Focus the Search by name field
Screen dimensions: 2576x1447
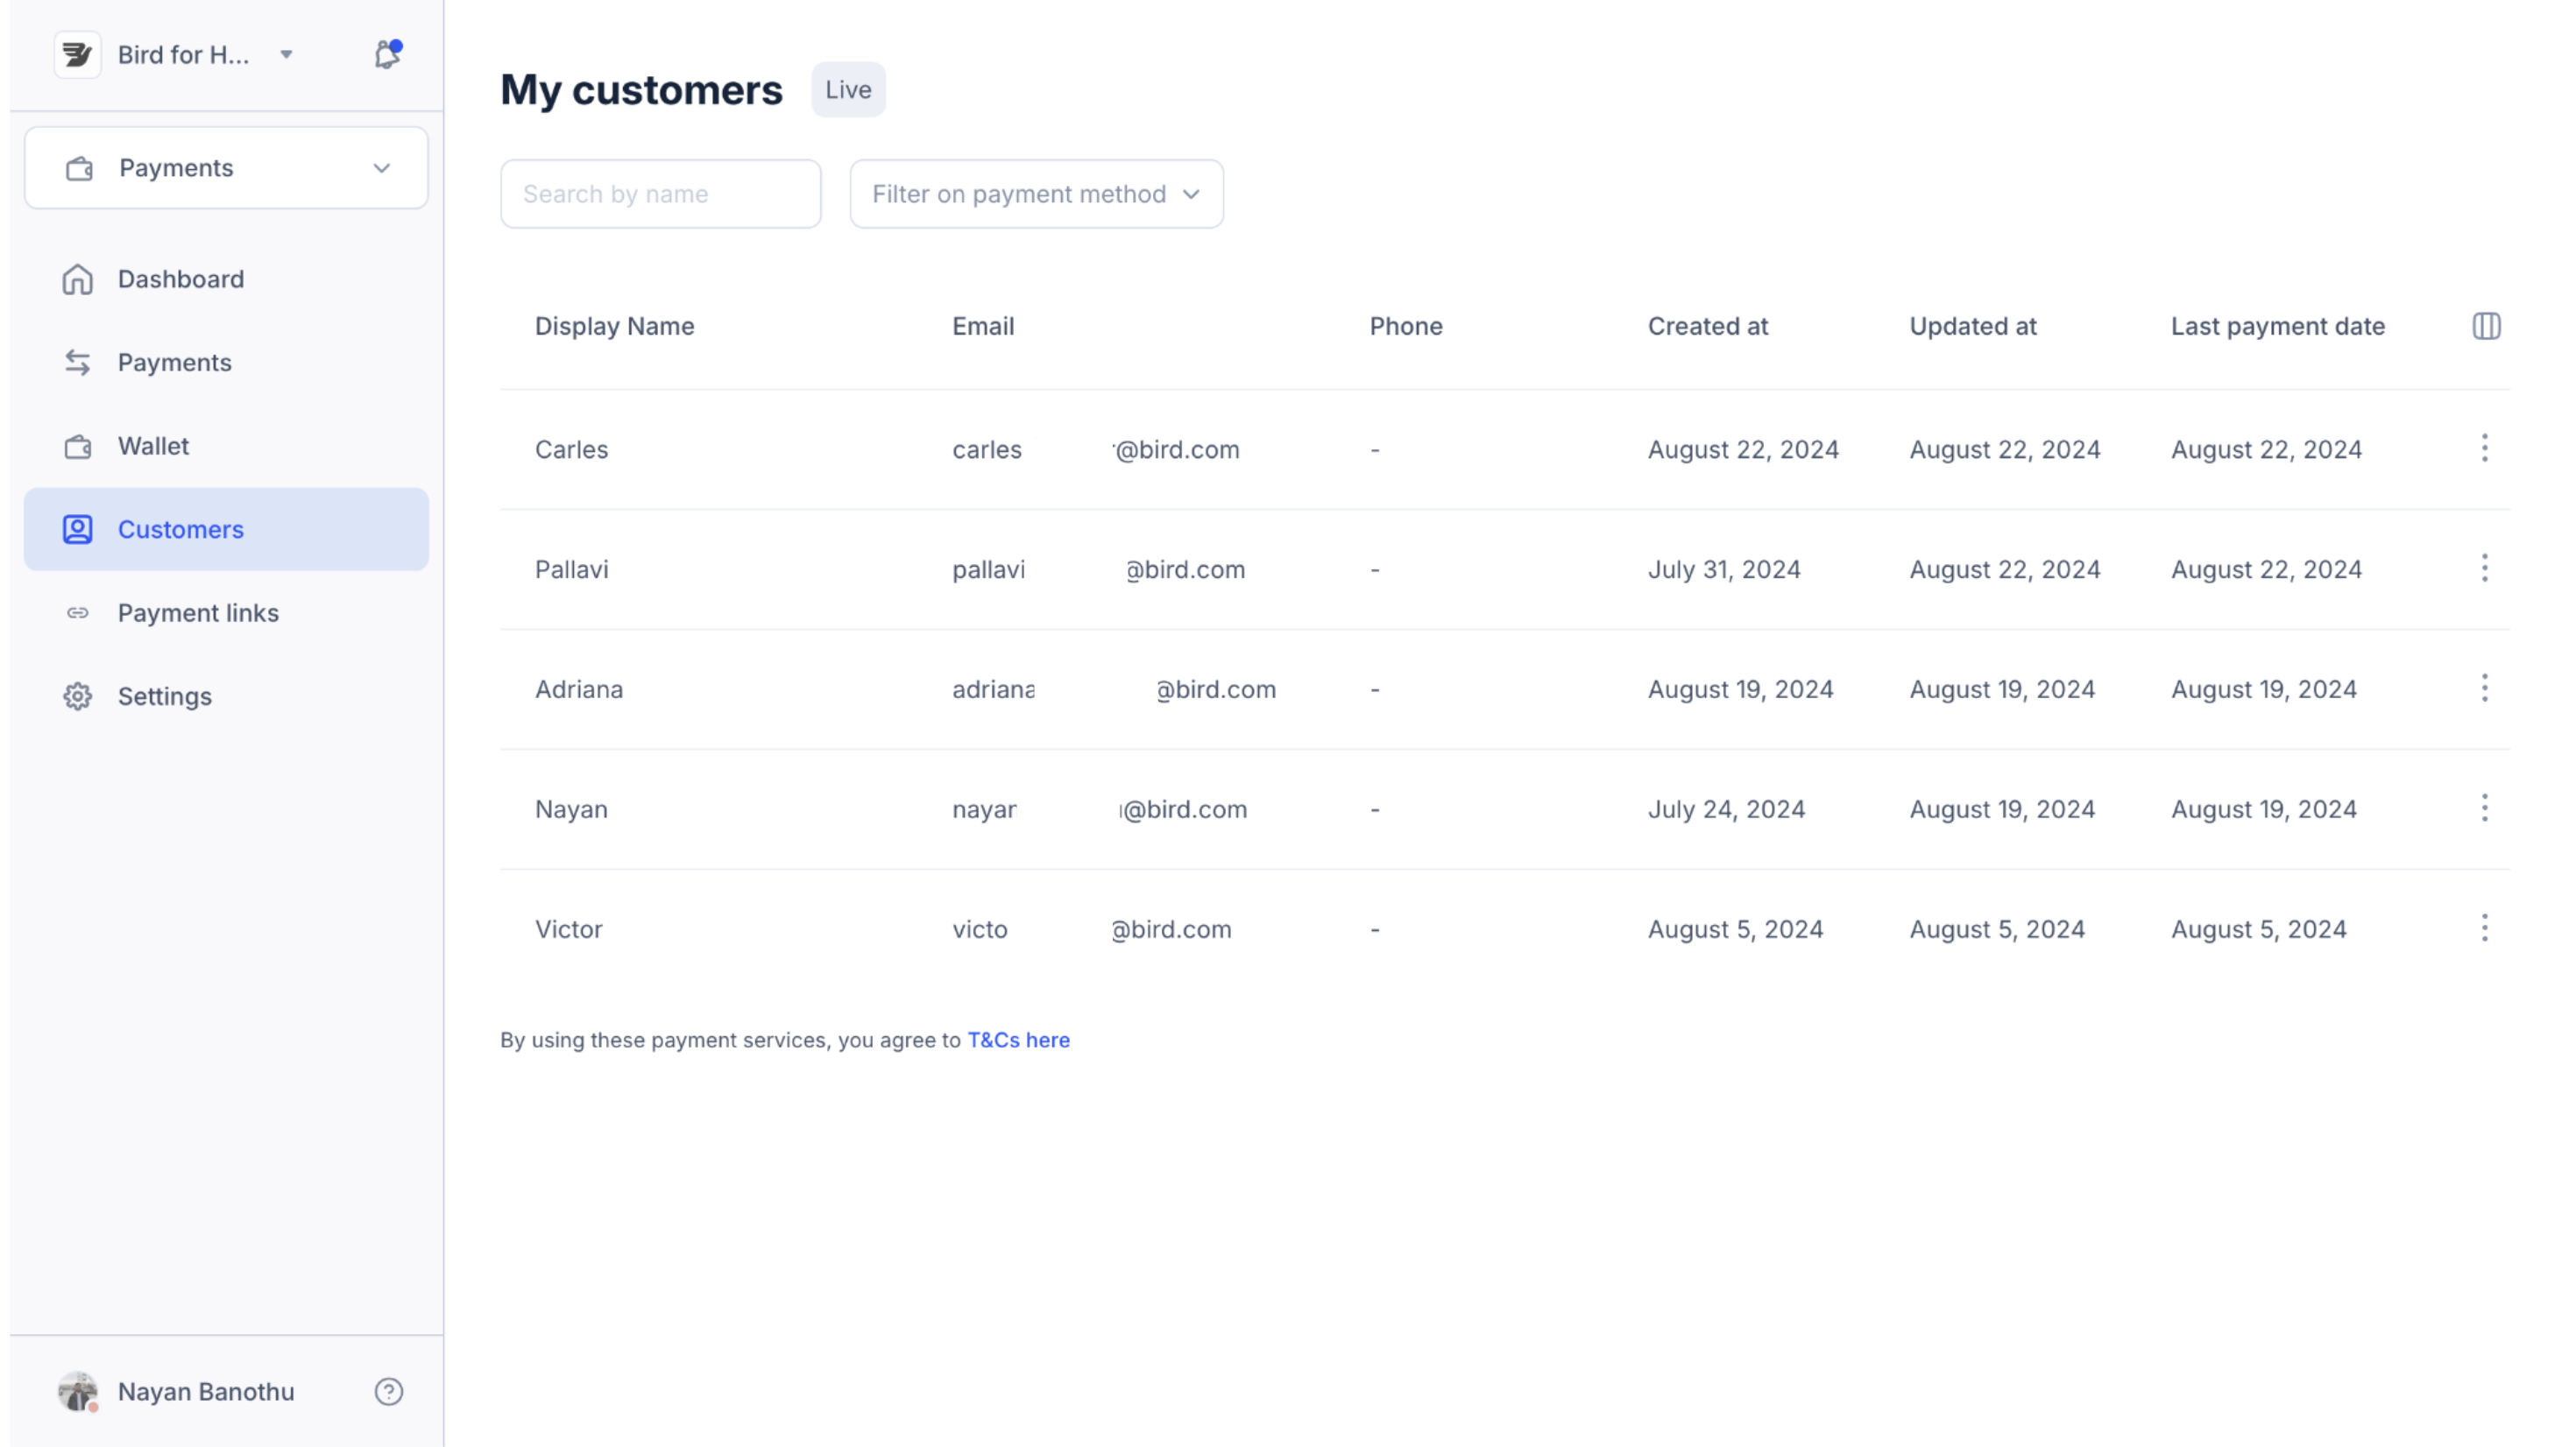[x=660, y=194]
